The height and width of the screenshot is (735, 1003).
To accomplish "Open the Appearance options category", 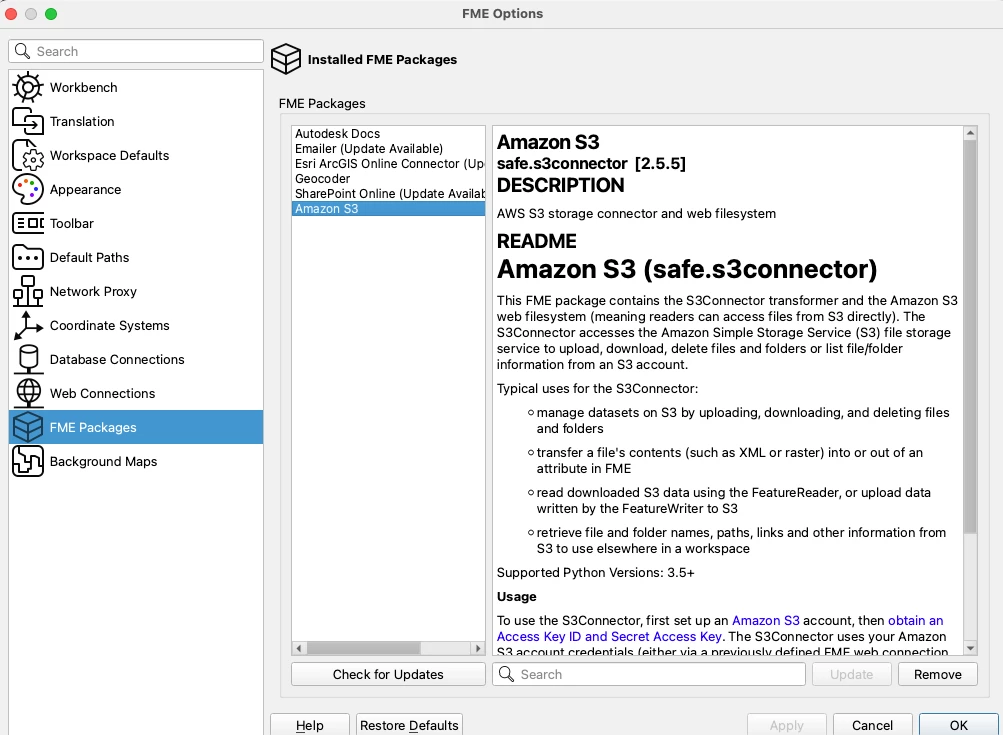I will click(x=136, y=189).
